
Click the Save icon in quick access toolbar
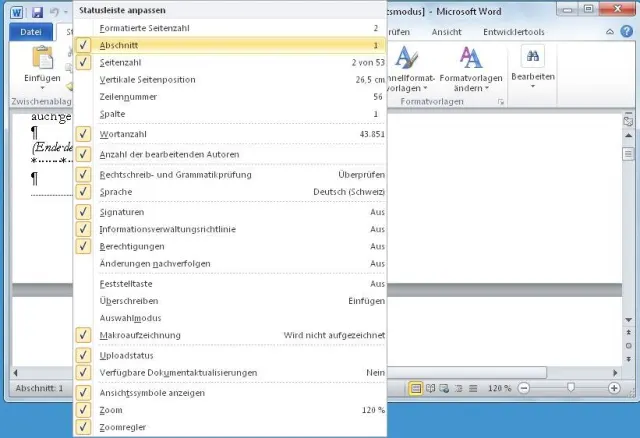pyautogui.click(x=37, y=11)
